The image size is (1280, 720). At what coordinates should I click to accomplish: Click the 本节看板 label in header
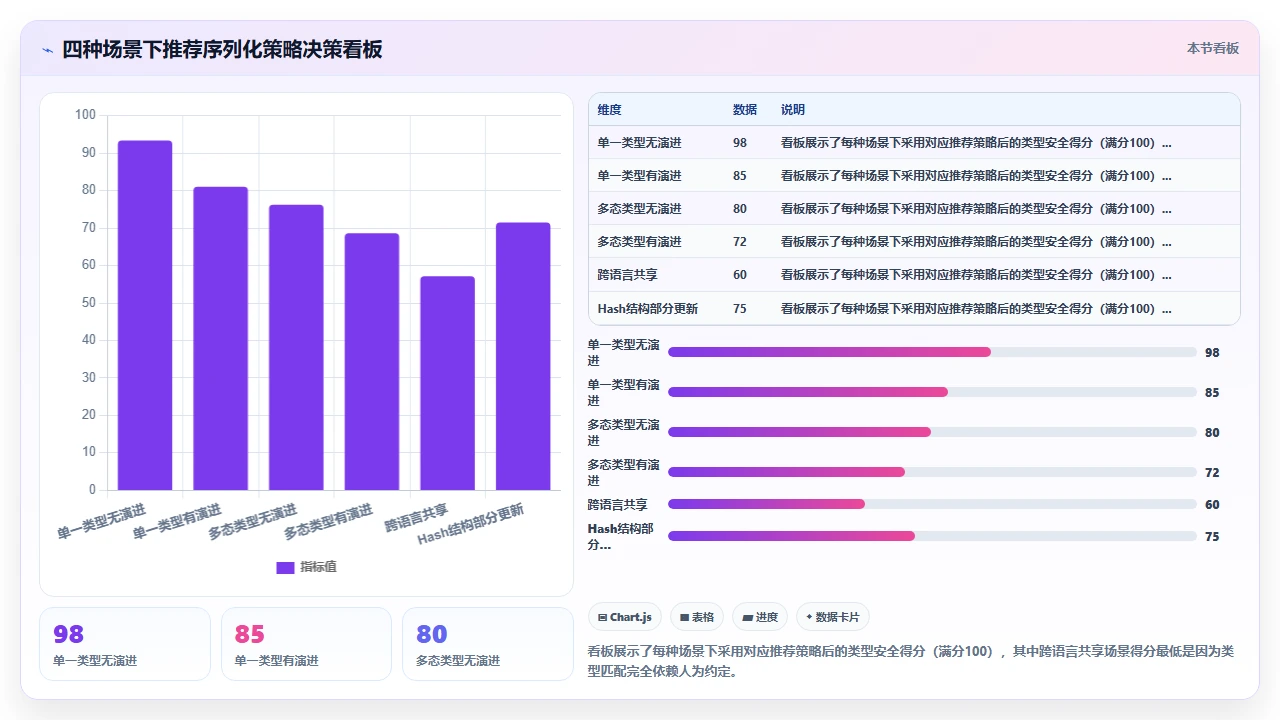click(x=1213, y=48)
